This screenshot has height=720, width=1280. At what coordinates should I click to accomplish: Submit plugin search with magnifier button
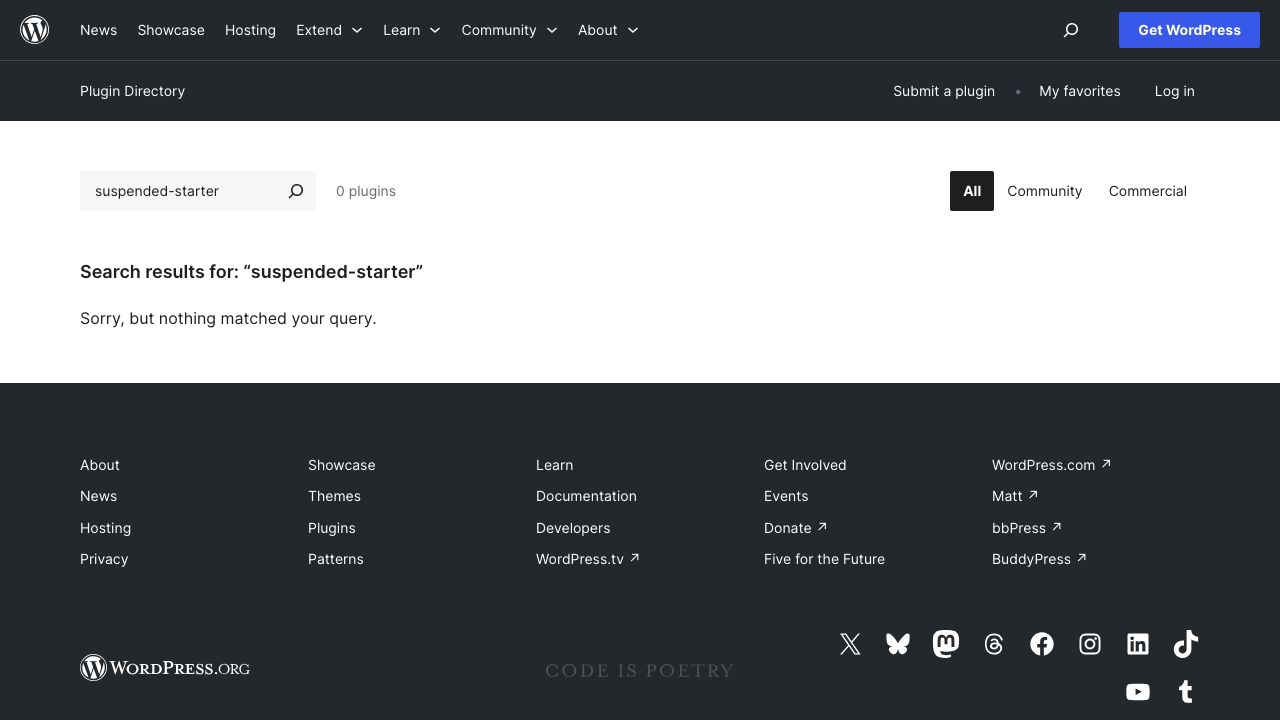point(296,191)
